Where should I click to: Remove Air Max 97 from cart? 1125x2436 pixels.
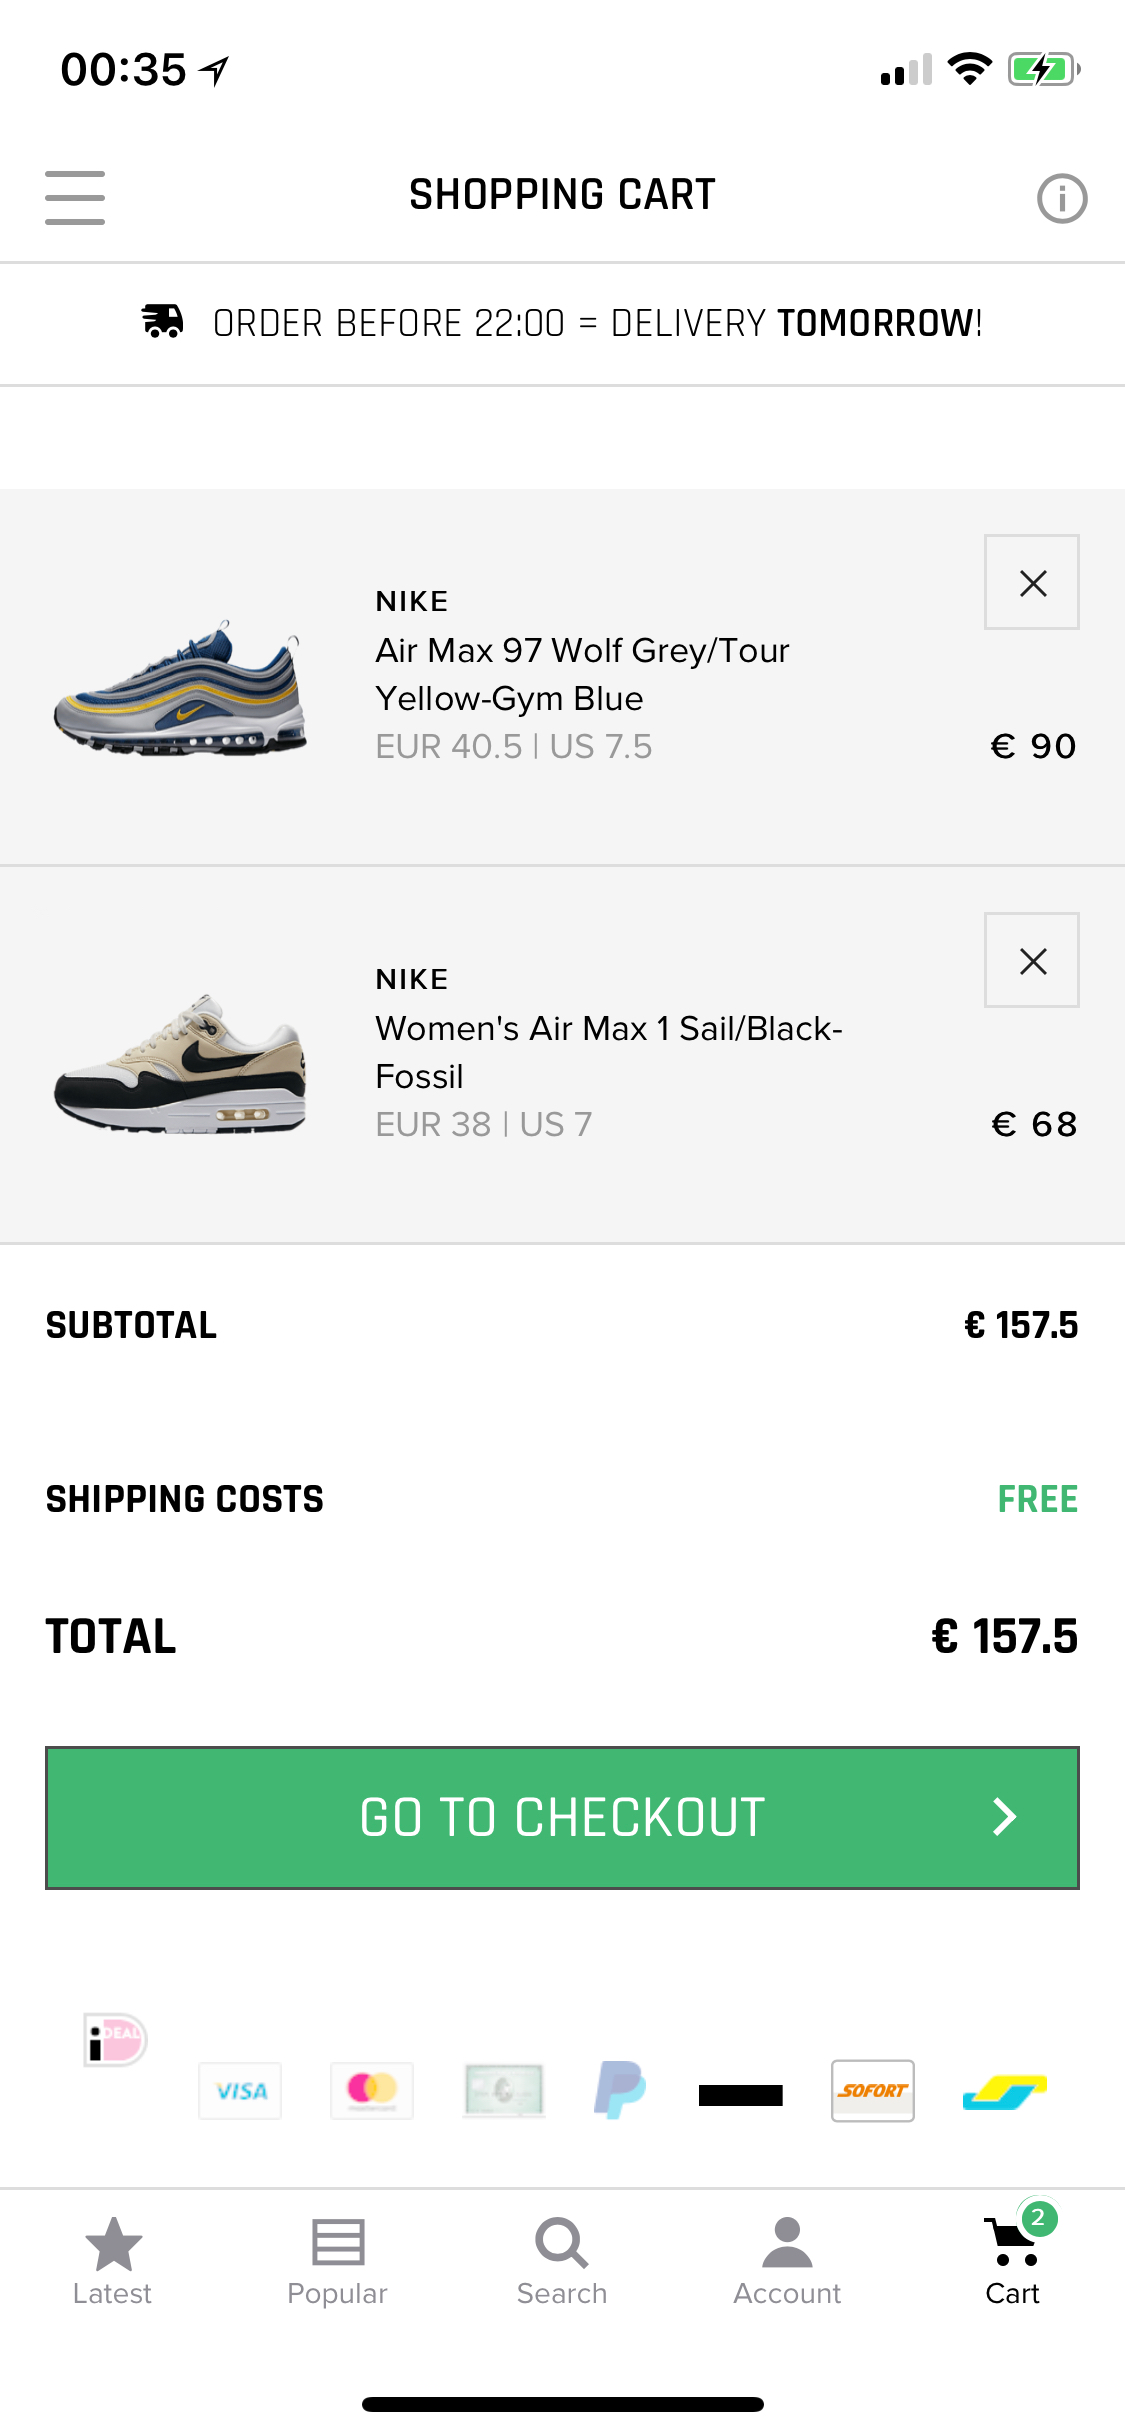(1032, 583)
